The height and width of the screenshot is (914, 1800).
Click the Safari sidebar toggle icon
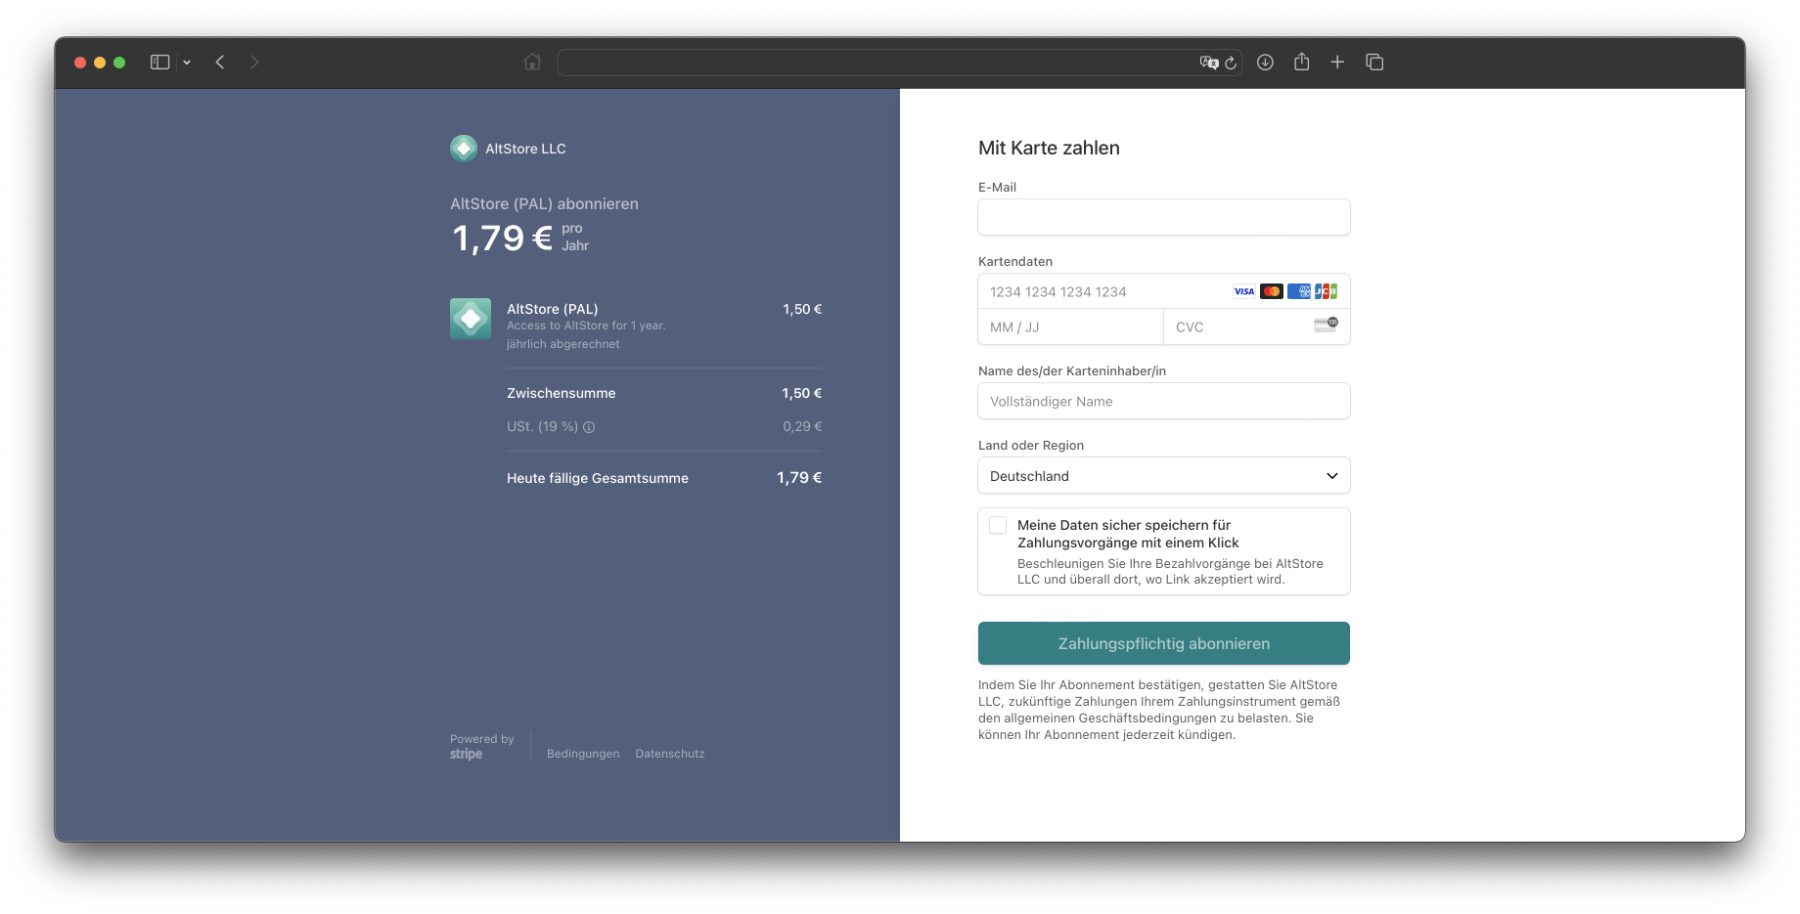(x=159, y=62)
